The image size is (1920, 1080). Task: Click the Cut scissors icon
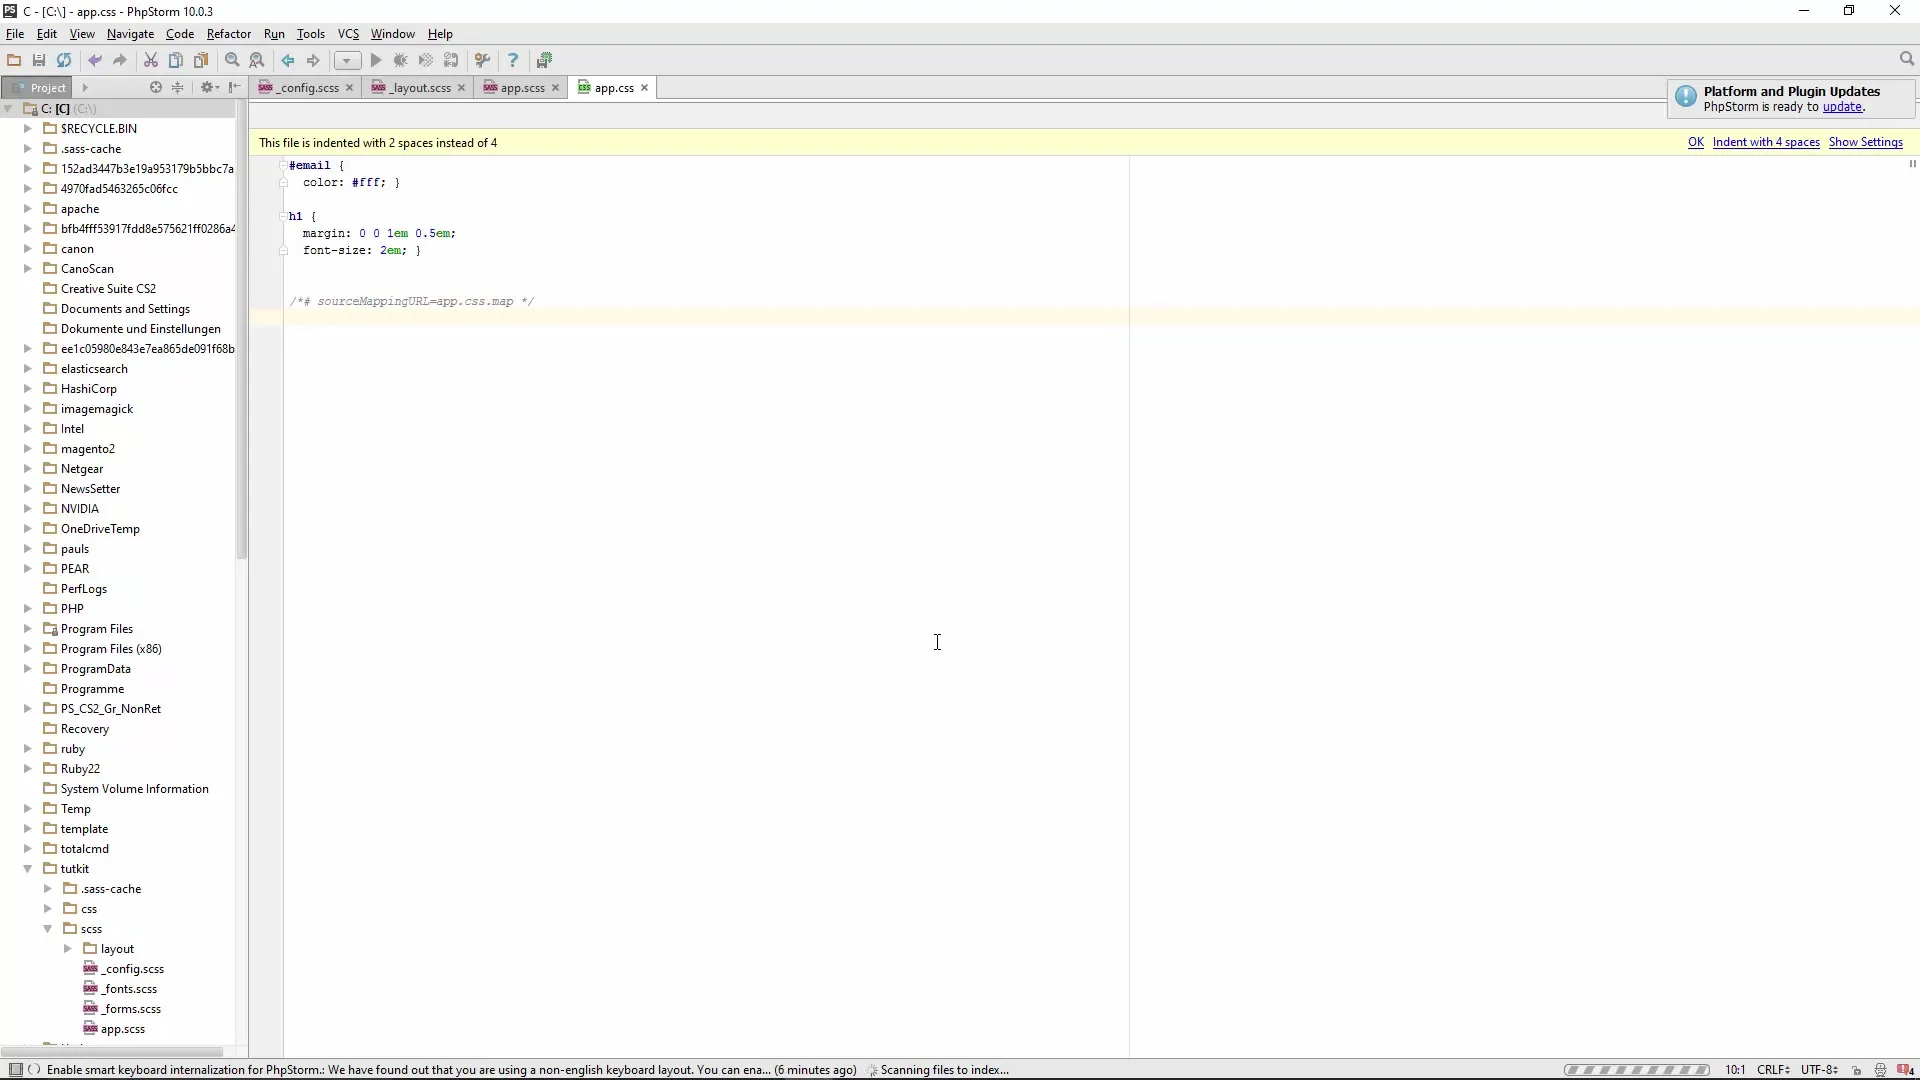pyautogui.click(x=151, y=60)
